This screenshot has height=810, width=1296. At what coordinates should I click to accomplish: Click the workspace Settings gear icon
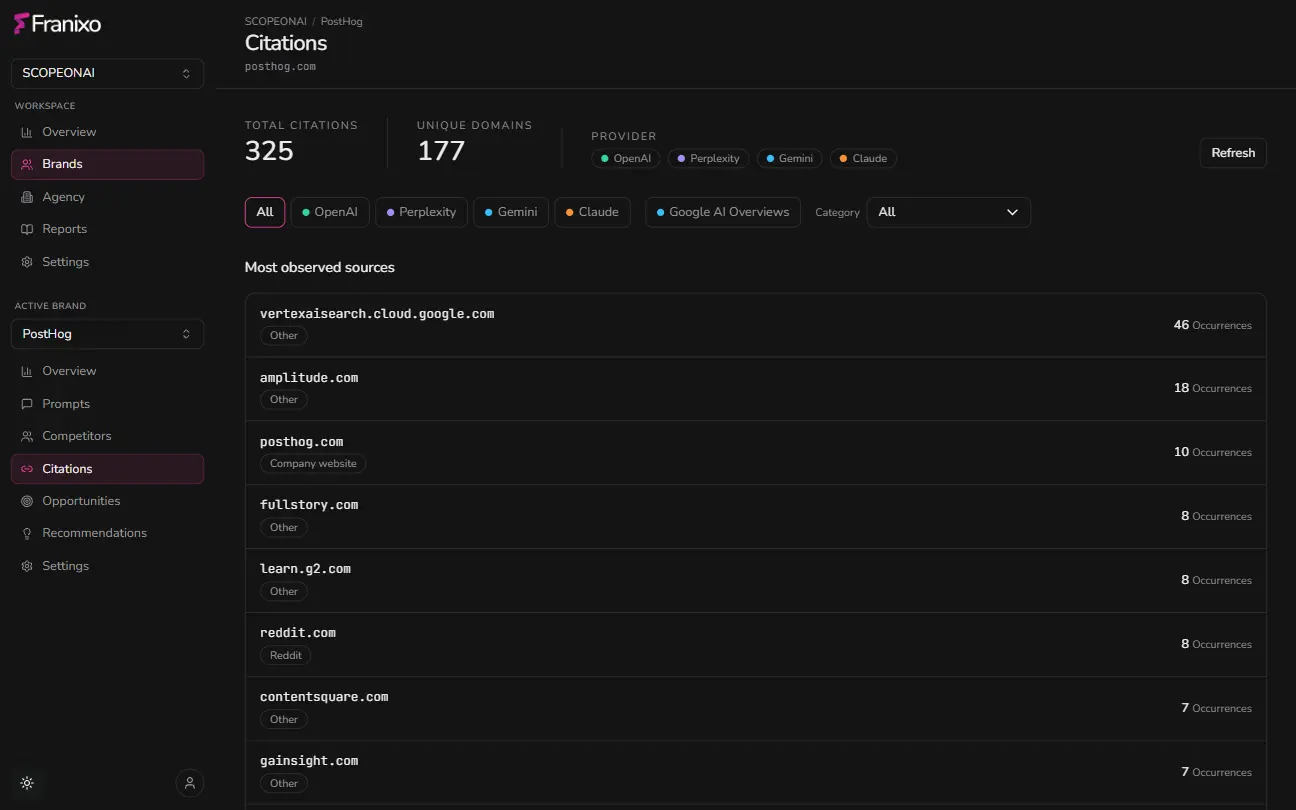click(x=27, y=262)
